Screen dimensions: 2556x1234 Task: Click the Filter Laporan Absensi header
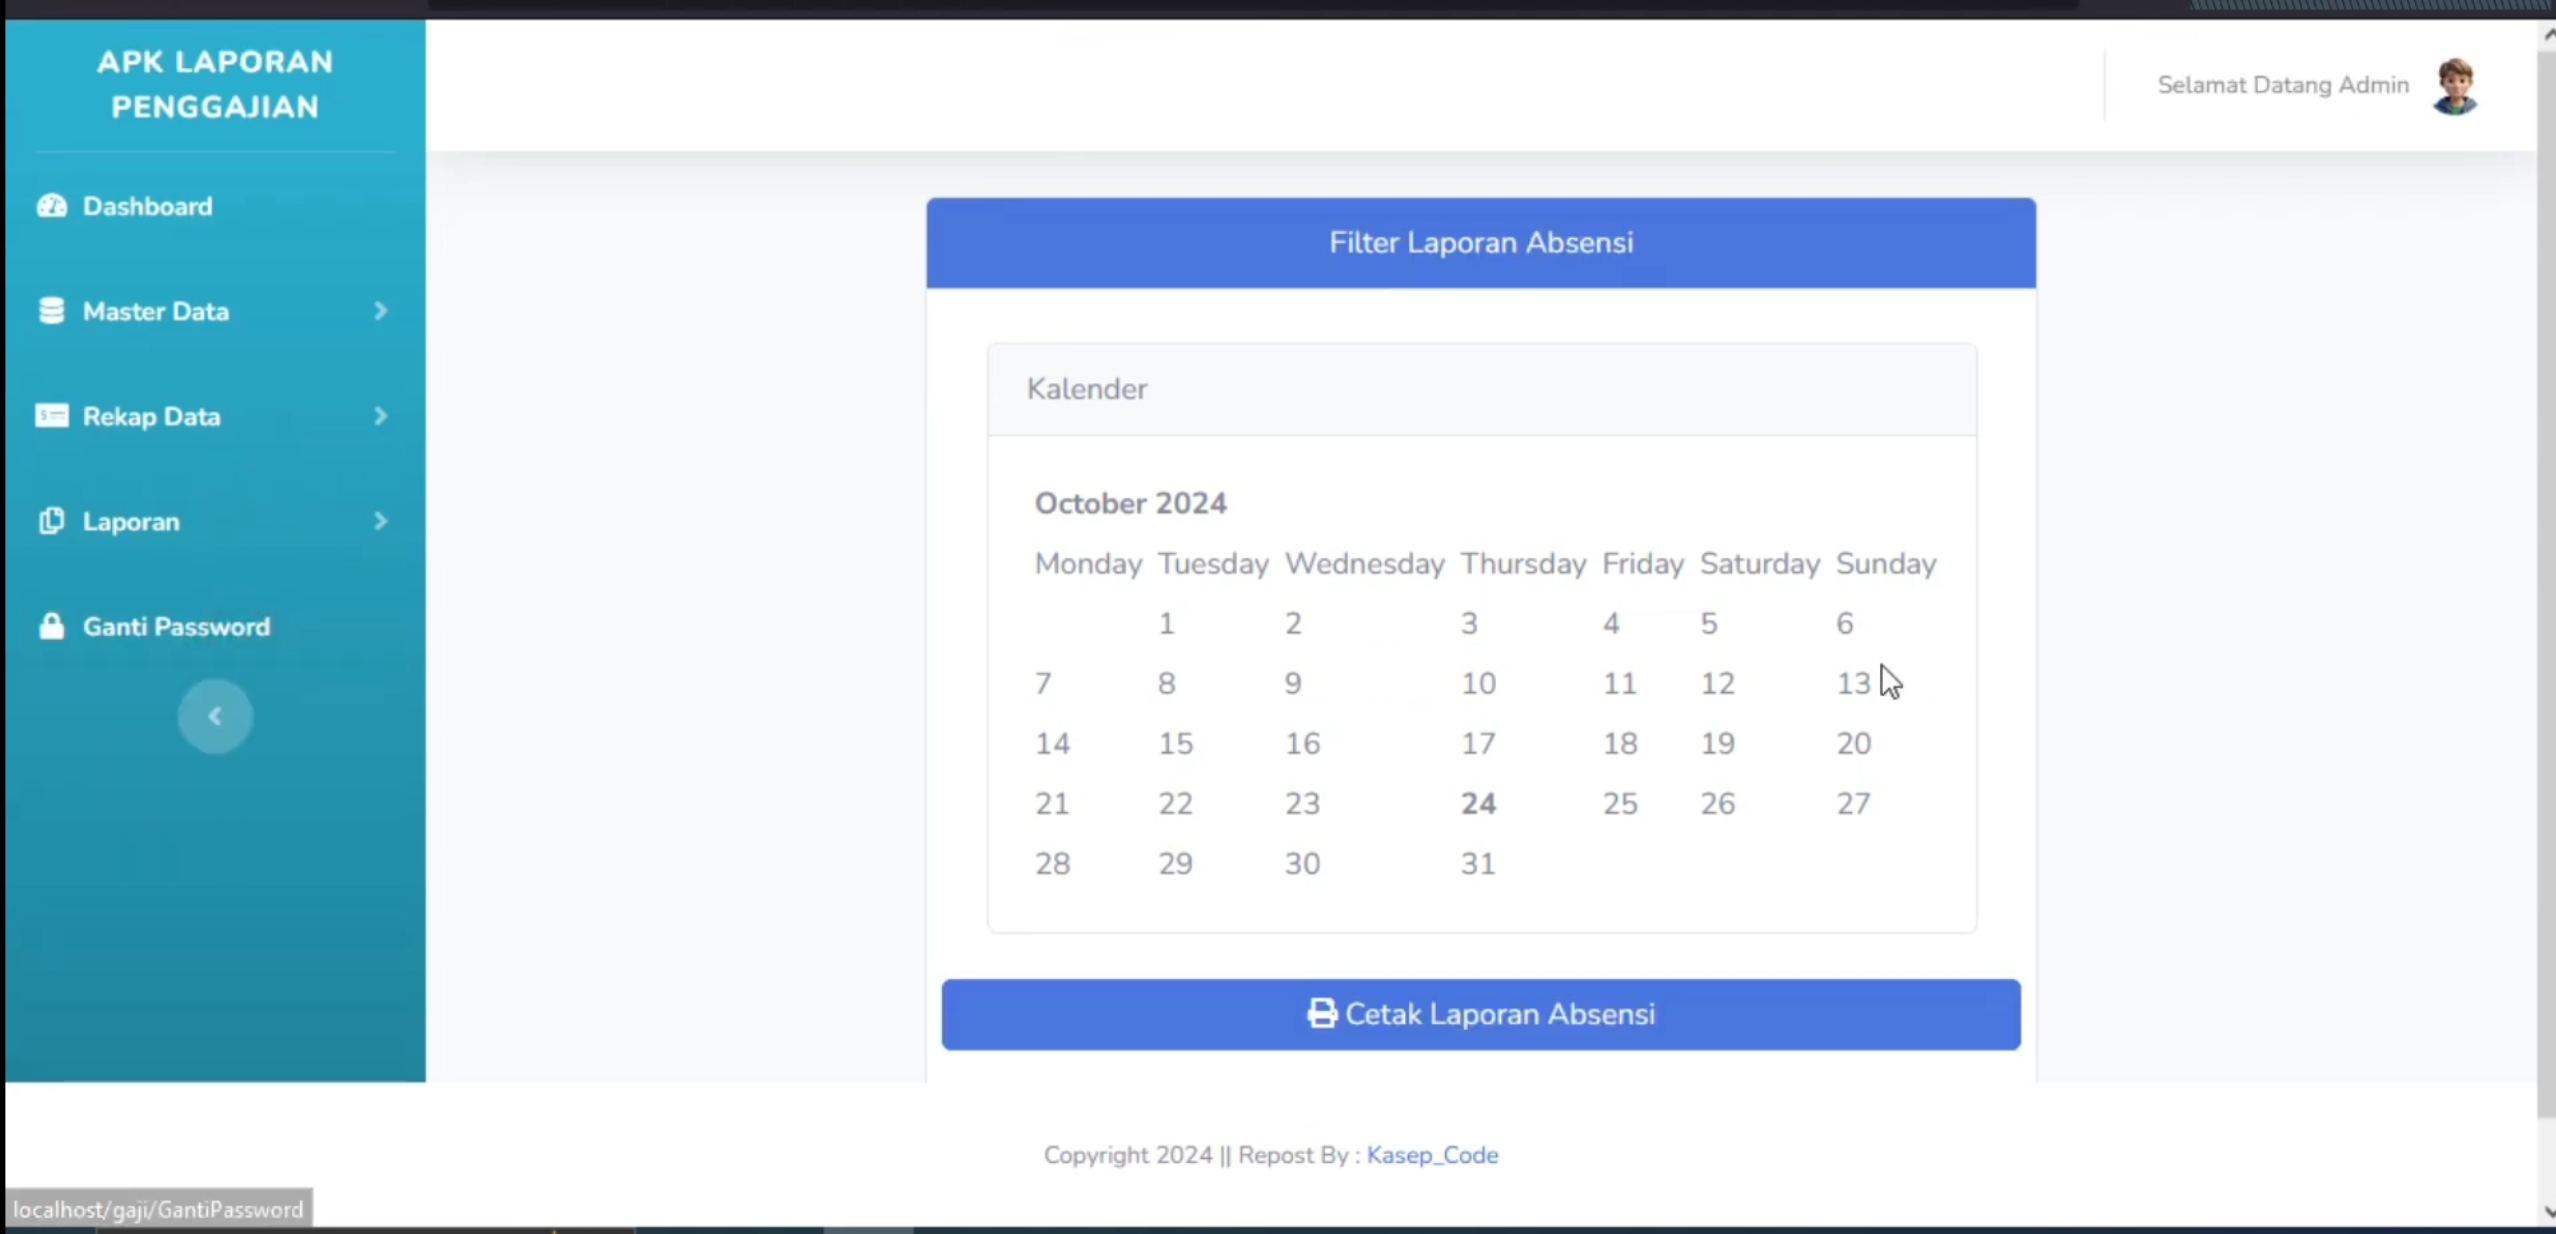[1481, 243]
